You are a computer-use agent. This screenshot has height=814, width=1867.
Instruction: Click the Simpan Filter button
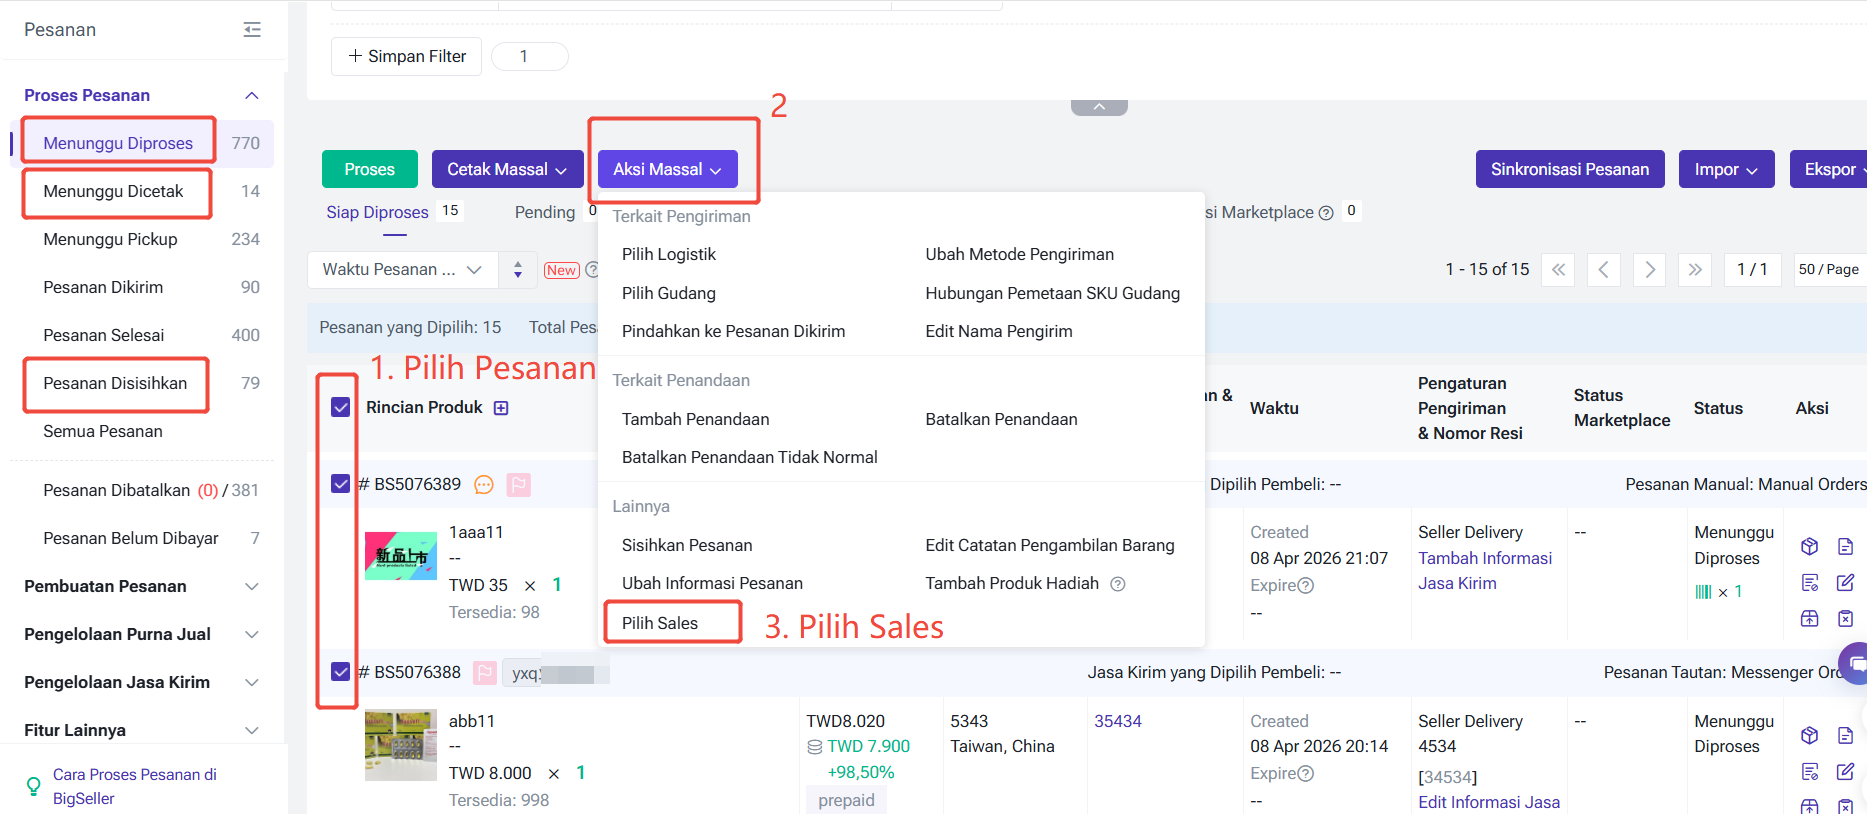[406, 56]
